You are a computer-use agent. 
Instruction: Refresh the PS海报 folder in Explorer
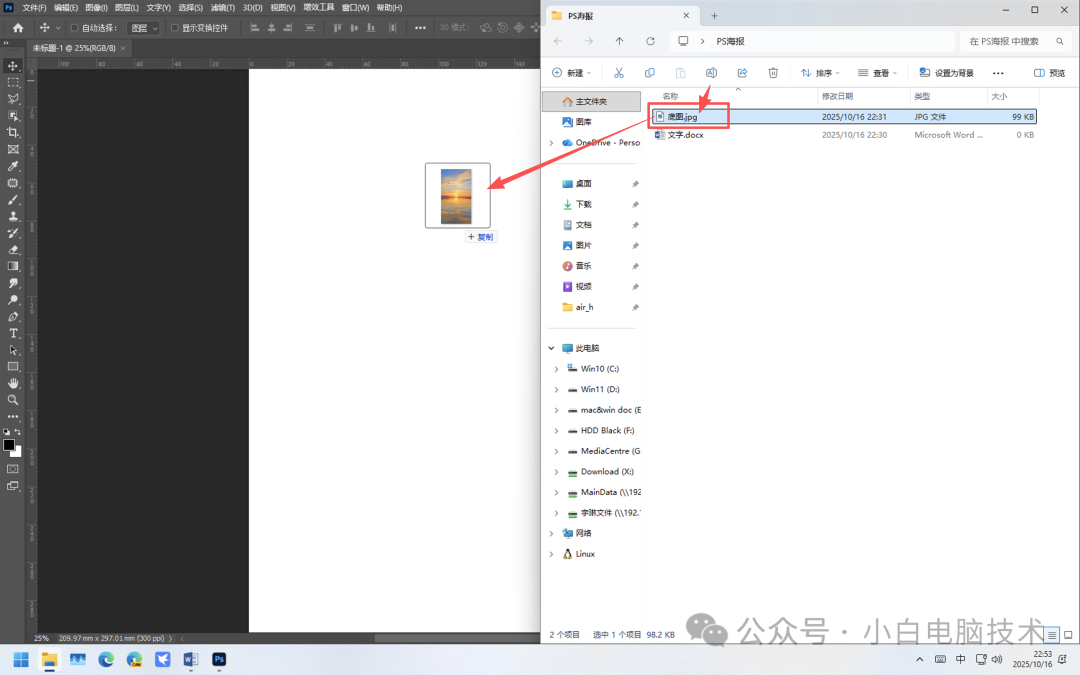650,41
